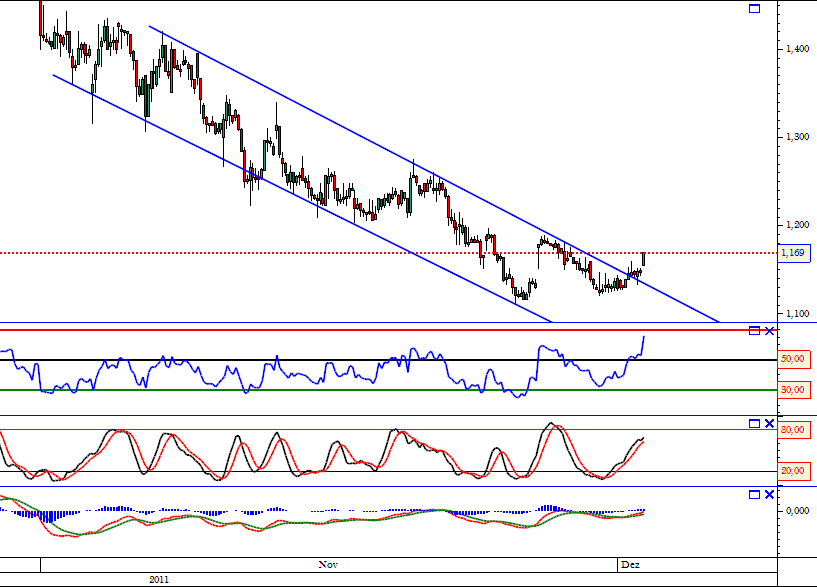Click the MACD 0,000 axis label
817x587 pixels.
tap(798, 511)
